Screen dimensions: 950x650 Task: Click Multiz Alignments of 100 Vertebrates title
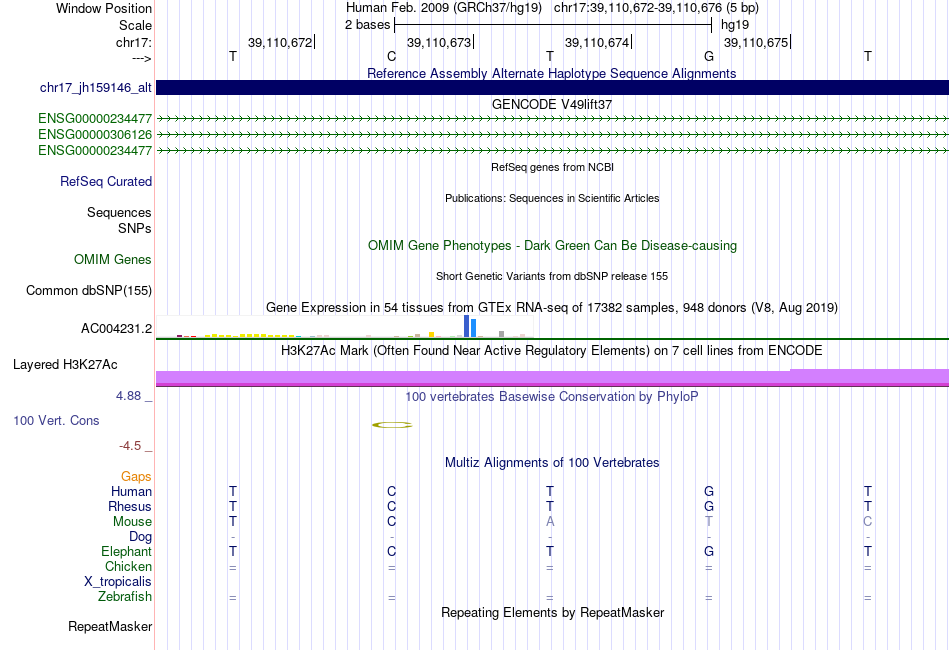[x=552, y=463]
